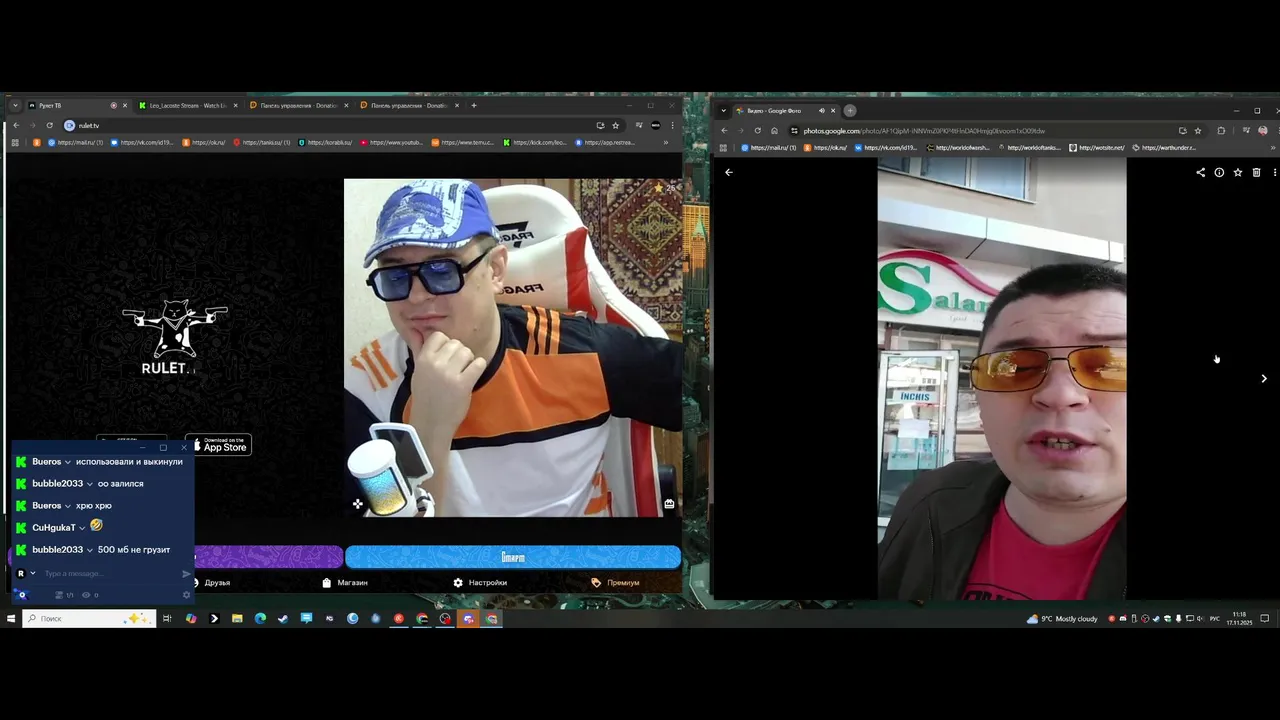Go to home page in Photos browser

774,130
